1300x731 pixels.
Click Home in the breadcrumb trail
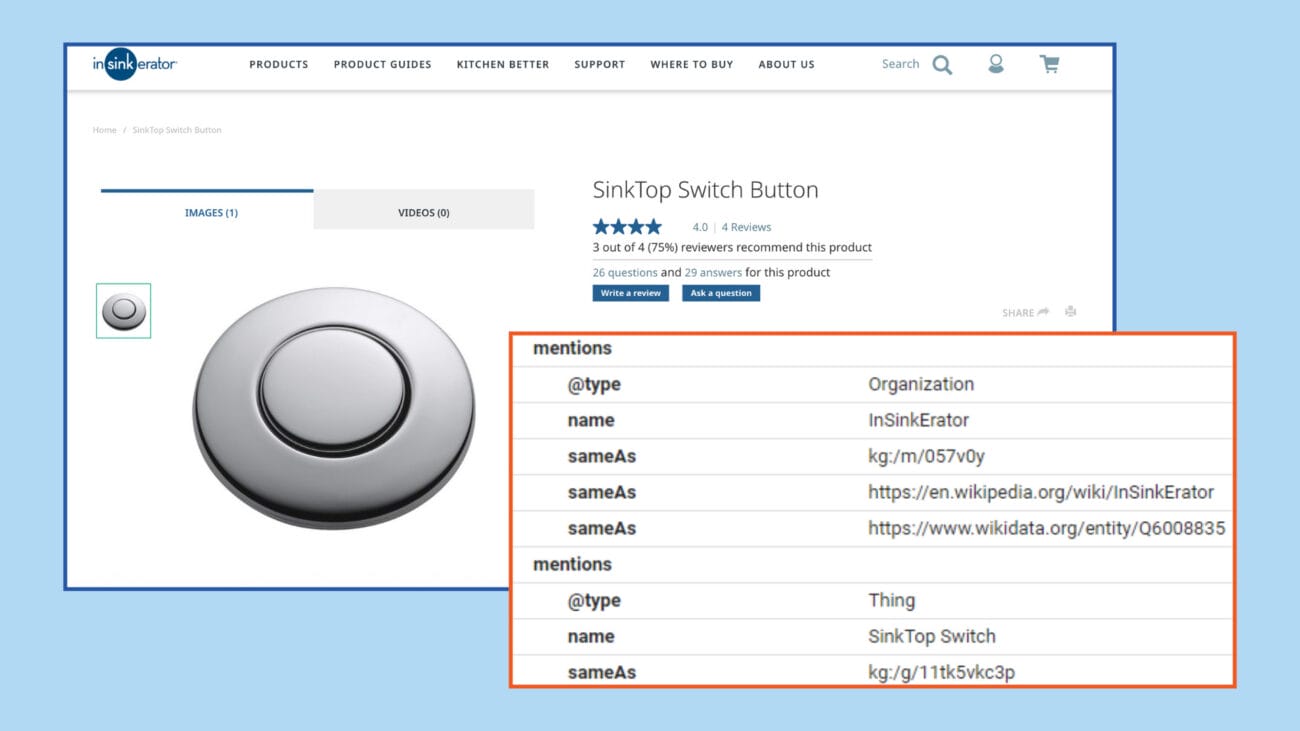tap(104, 129)
